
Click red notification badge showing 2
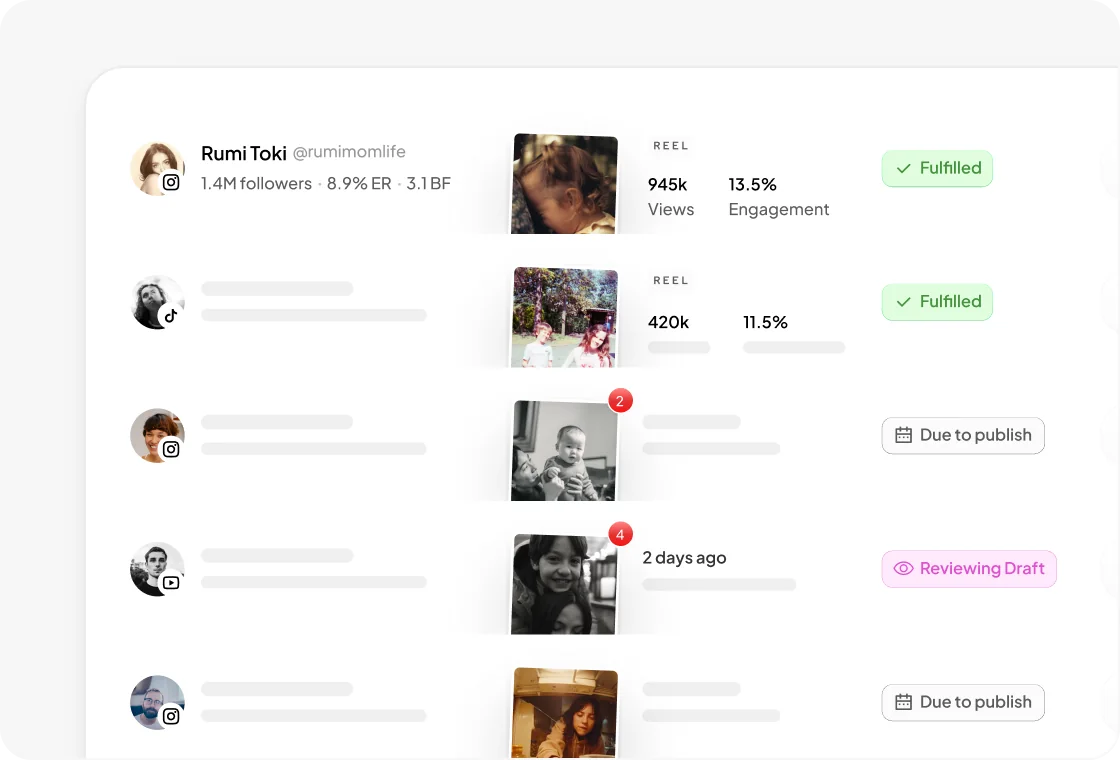click(620, 401)
